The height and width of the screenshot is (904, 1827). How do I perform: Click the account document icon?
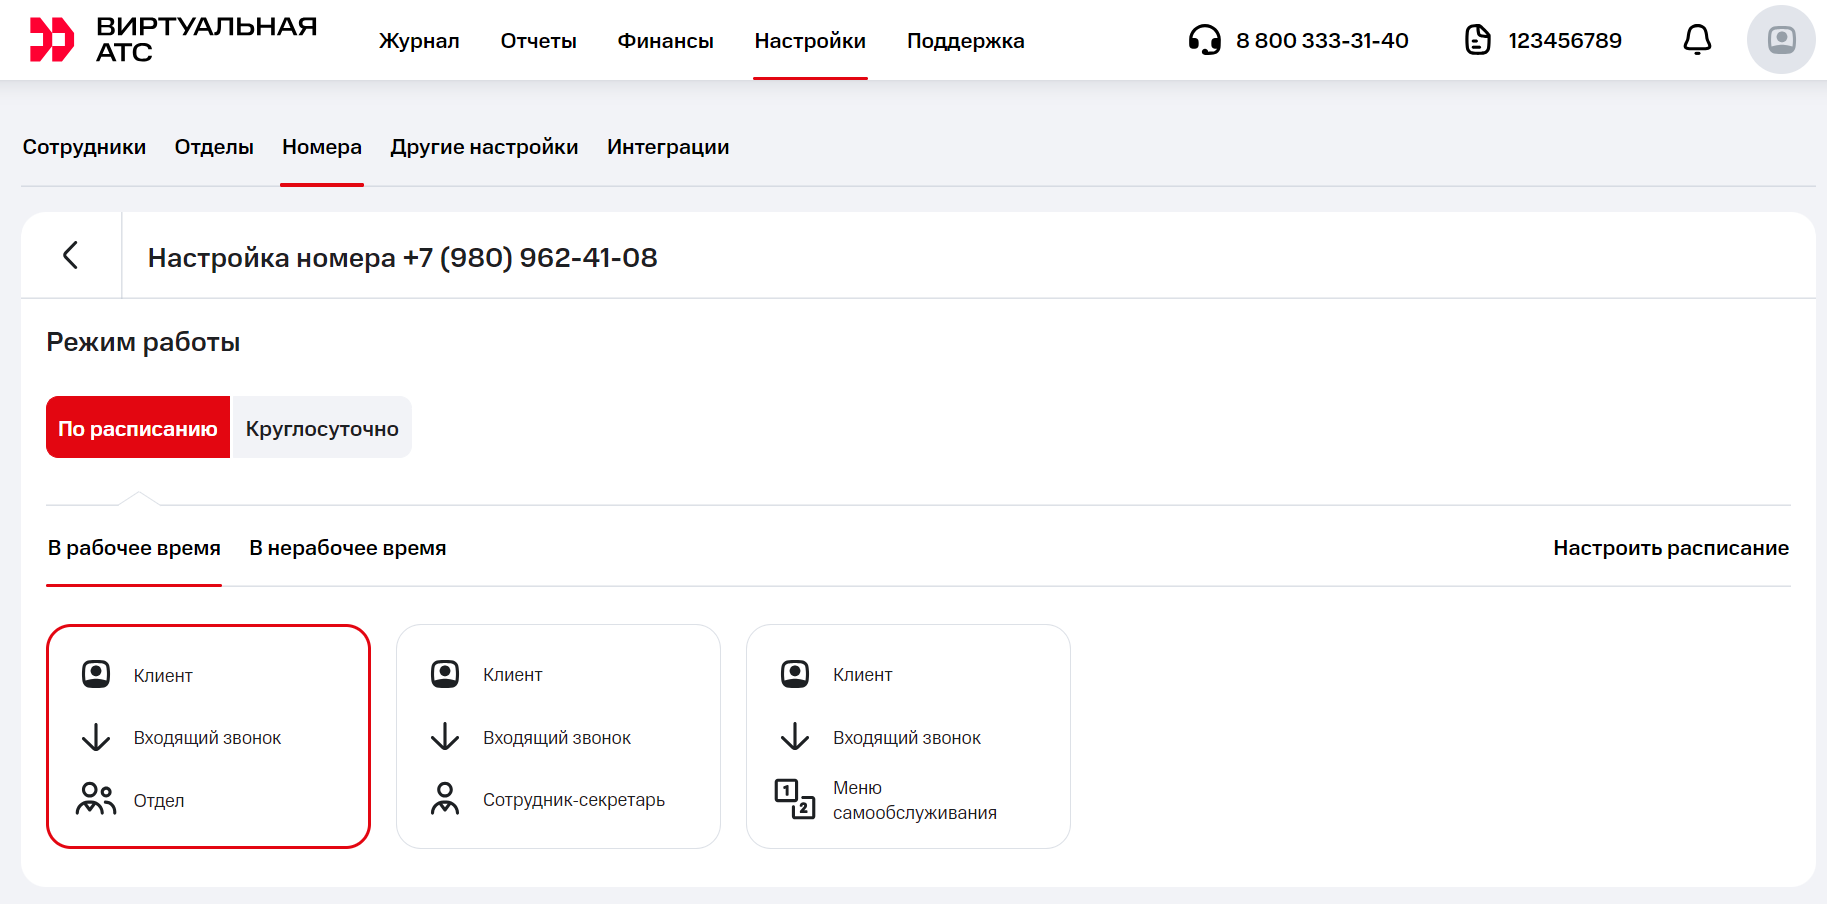[1477, 40]
